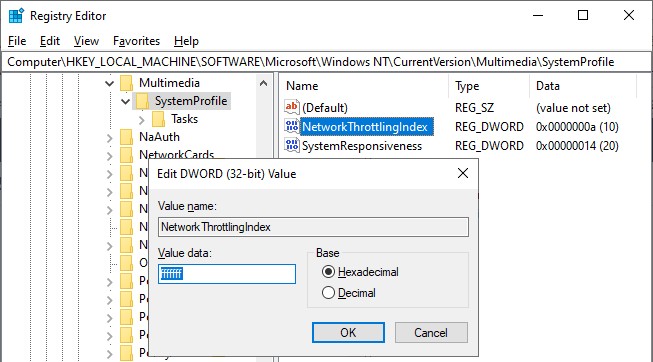Select the NaAuth tree item
The width and height of the screenshot is (653, 362).
(159, 137)
